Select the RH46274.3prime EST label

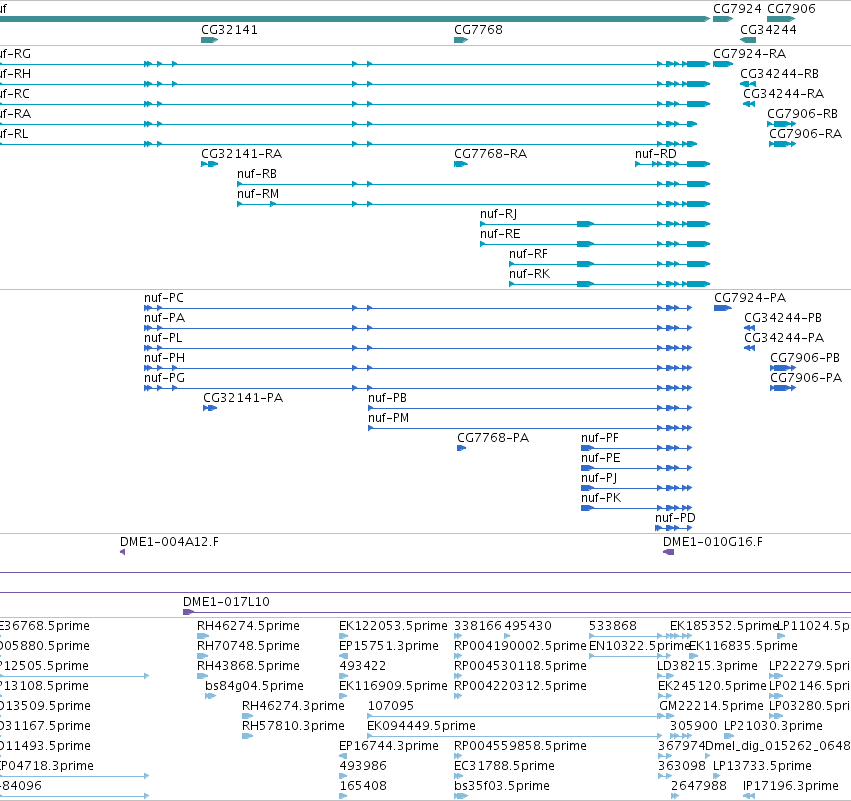pyautogui.click(x=293, y=706)
